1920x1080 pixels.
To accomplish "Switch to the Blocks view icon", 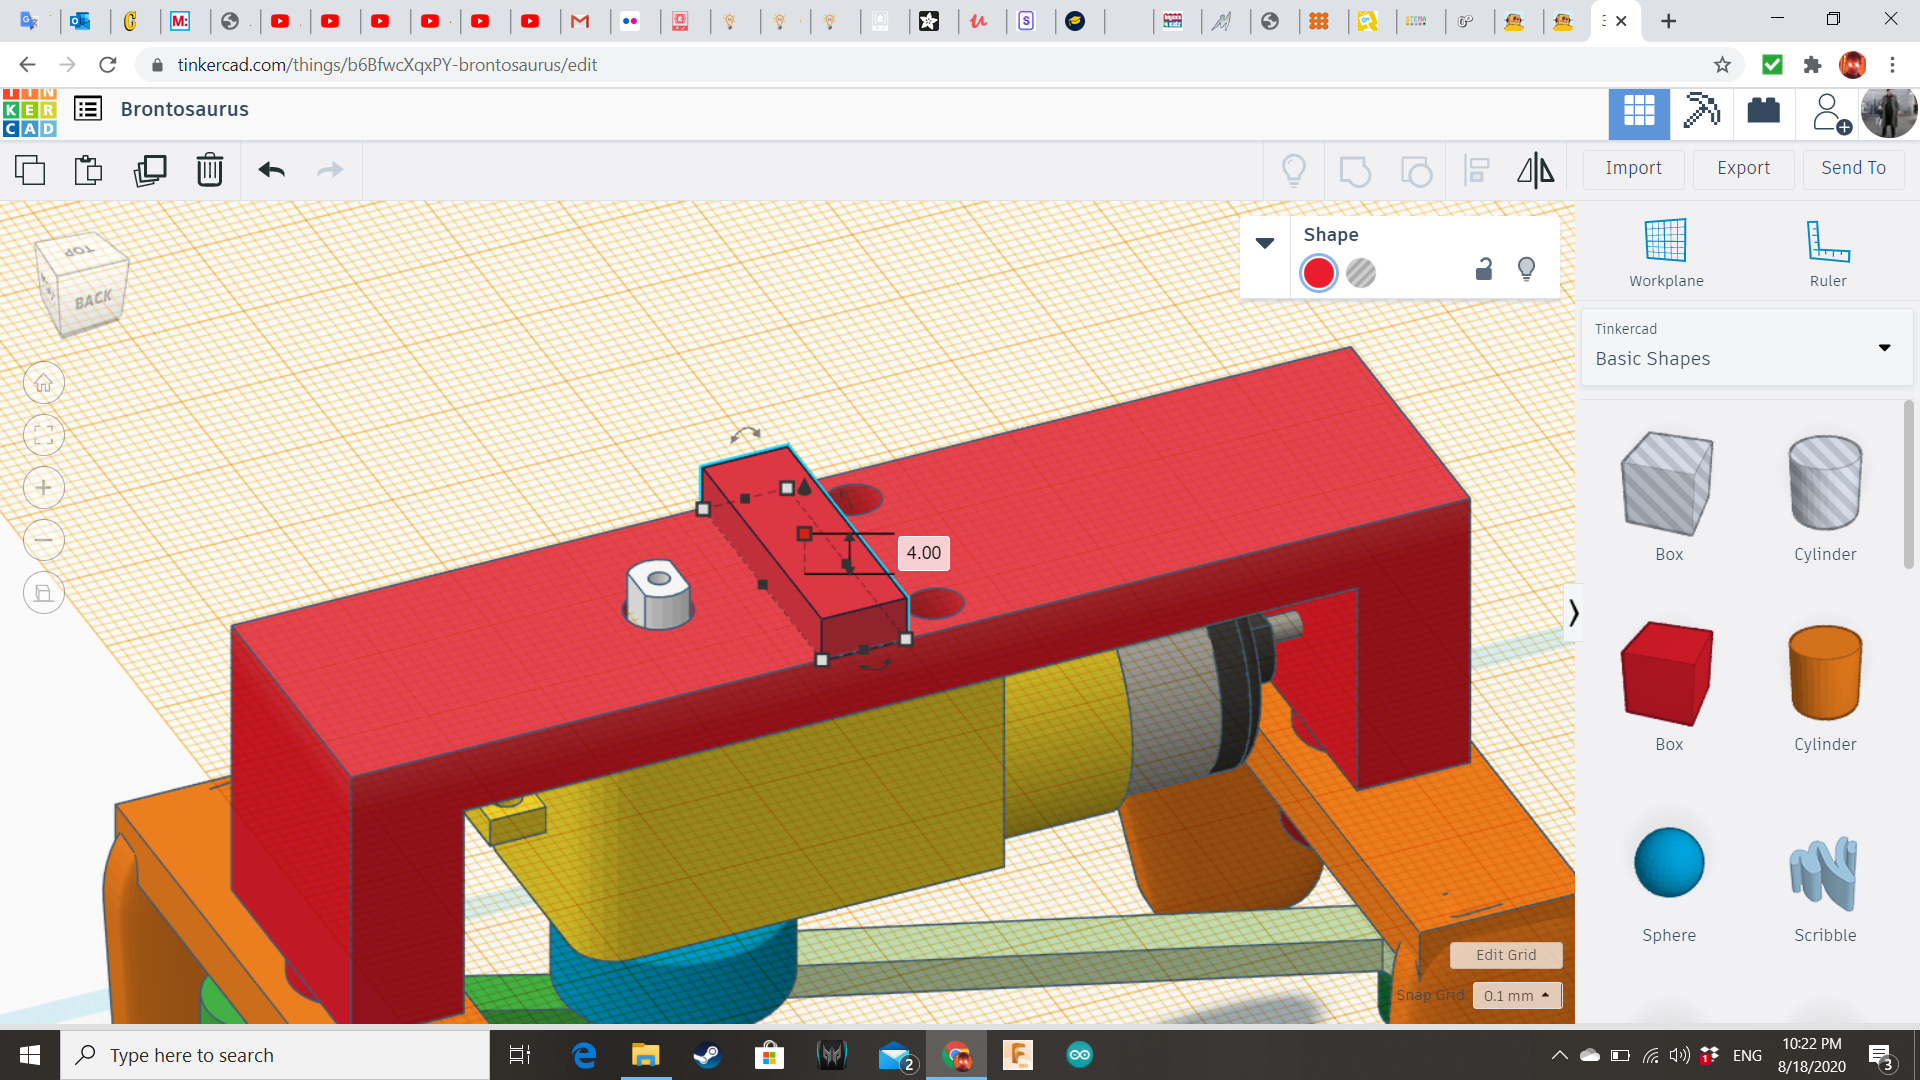I will tap(1701, 111).
